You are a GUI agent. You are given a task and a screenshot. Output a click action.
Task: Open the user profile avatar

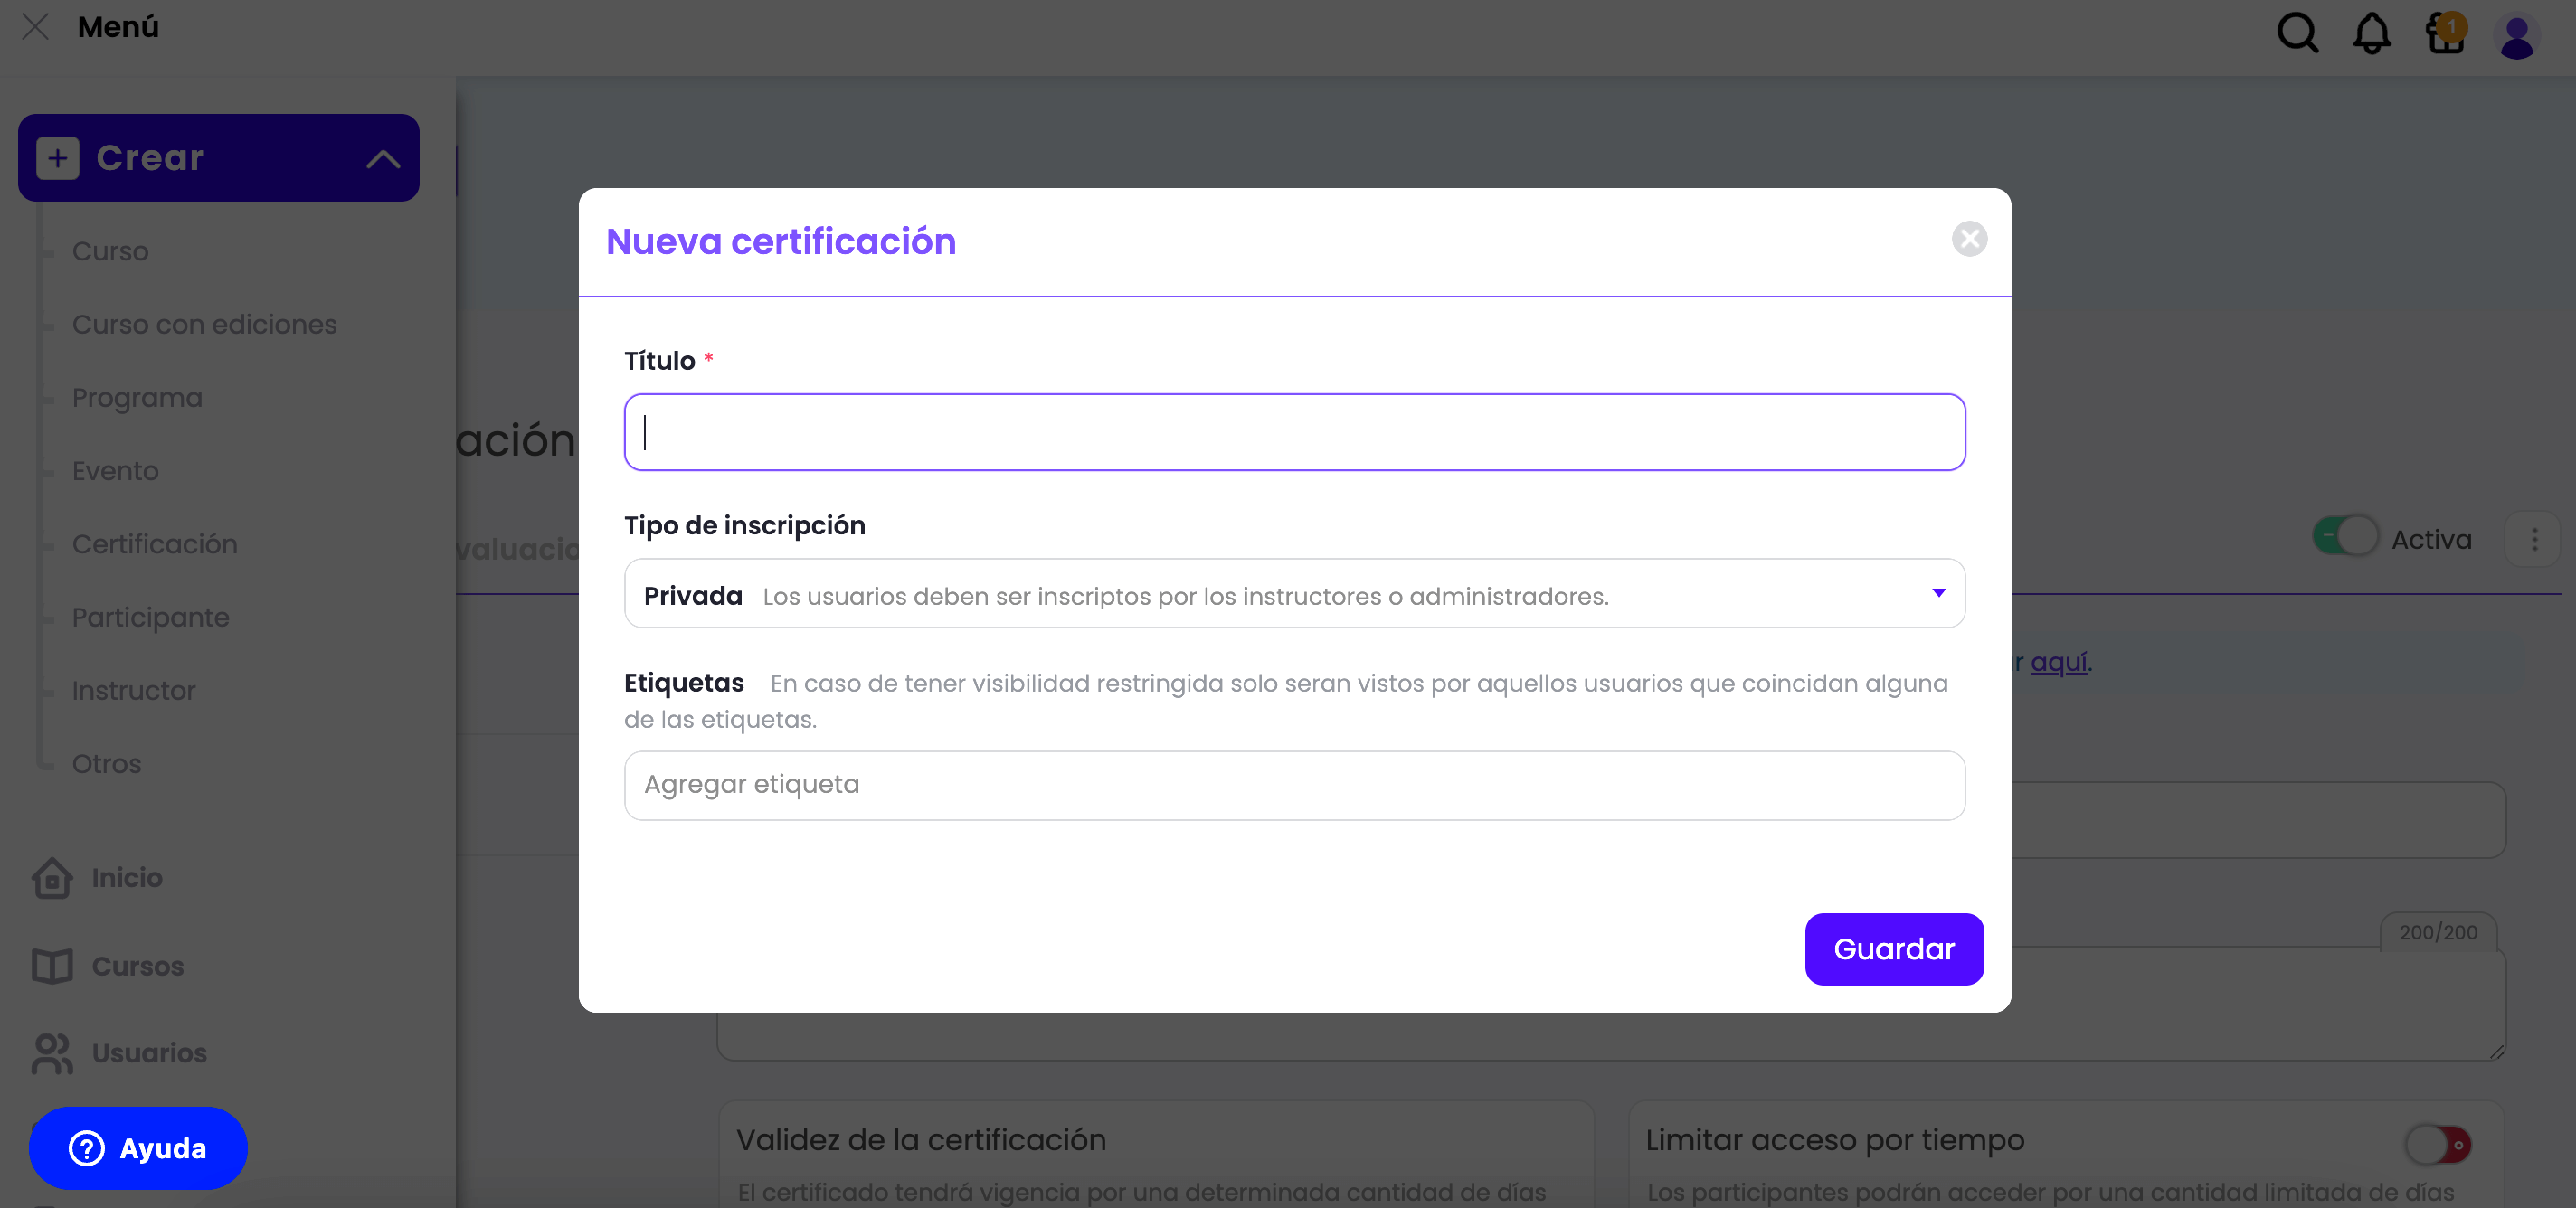click(x=2519, y=37)
